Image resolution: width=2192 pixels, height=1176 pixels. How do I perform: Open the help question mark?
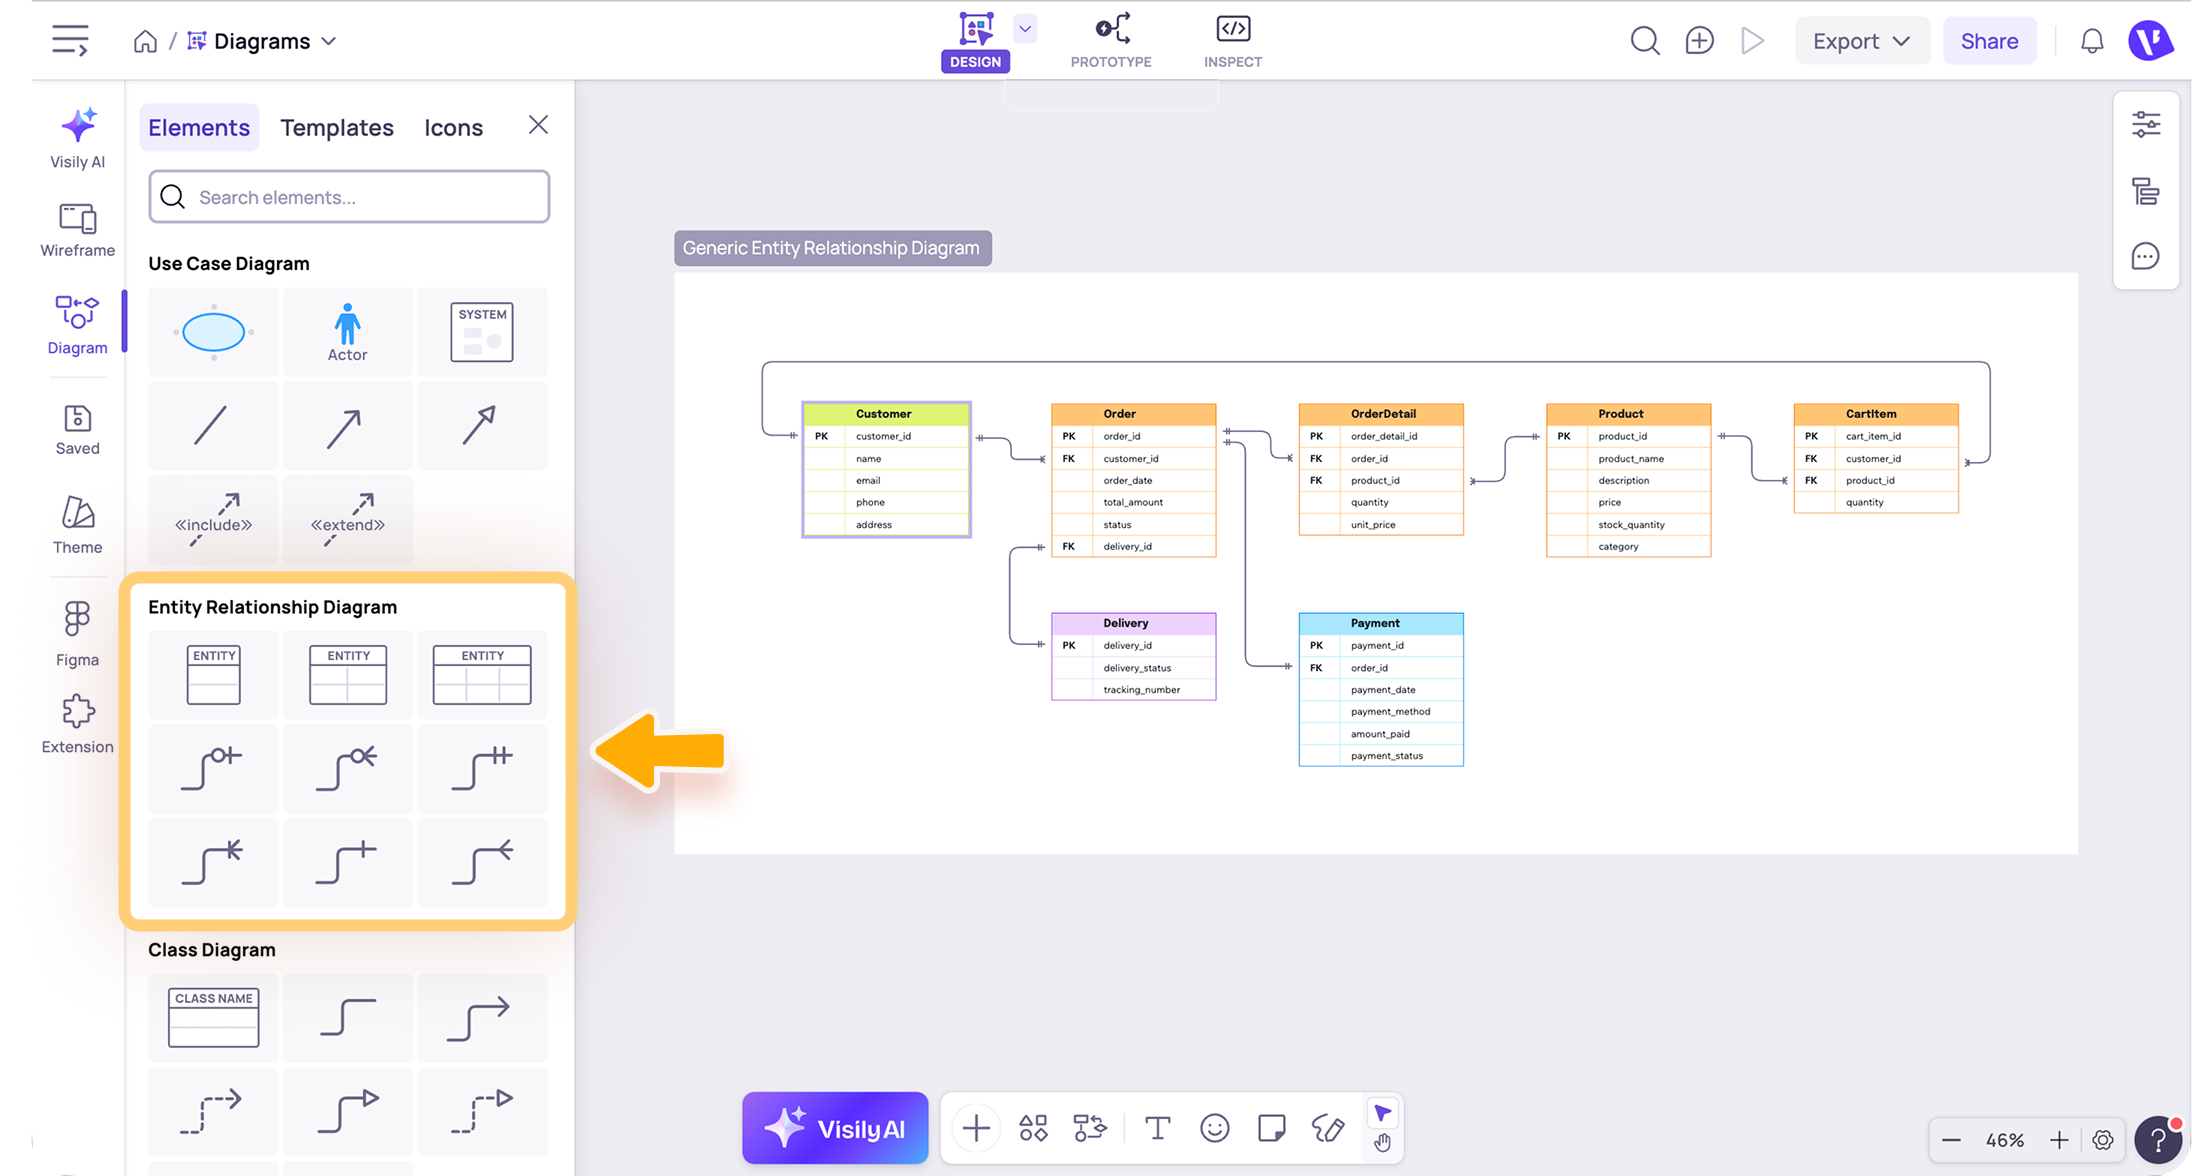2158,1140
